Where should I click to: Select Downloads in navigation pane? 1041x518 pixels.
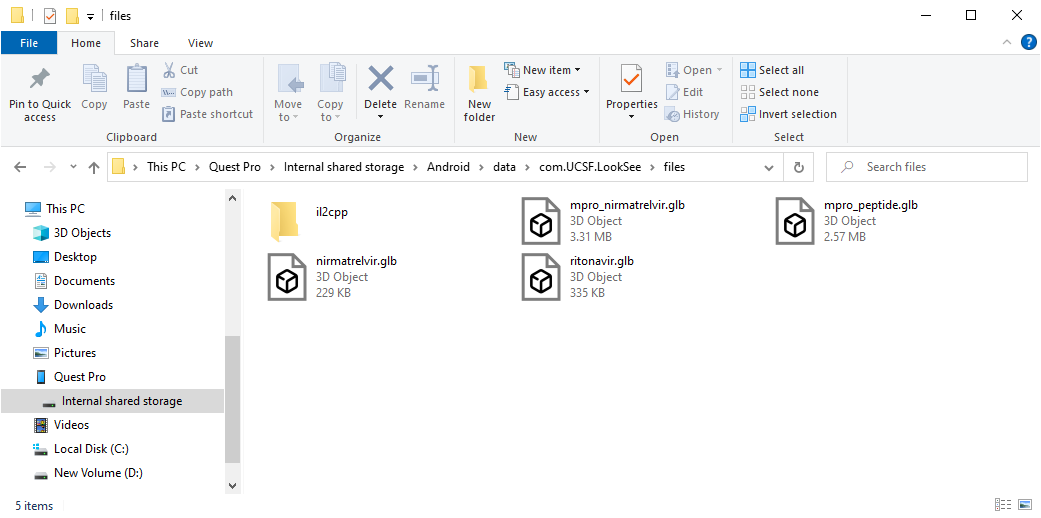coord(83,305)
